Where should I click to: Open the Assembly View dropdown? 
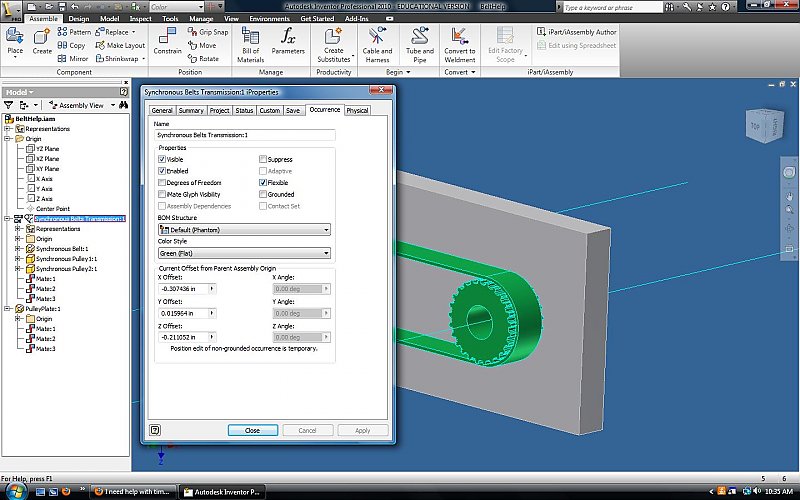[x=83, y=105]
